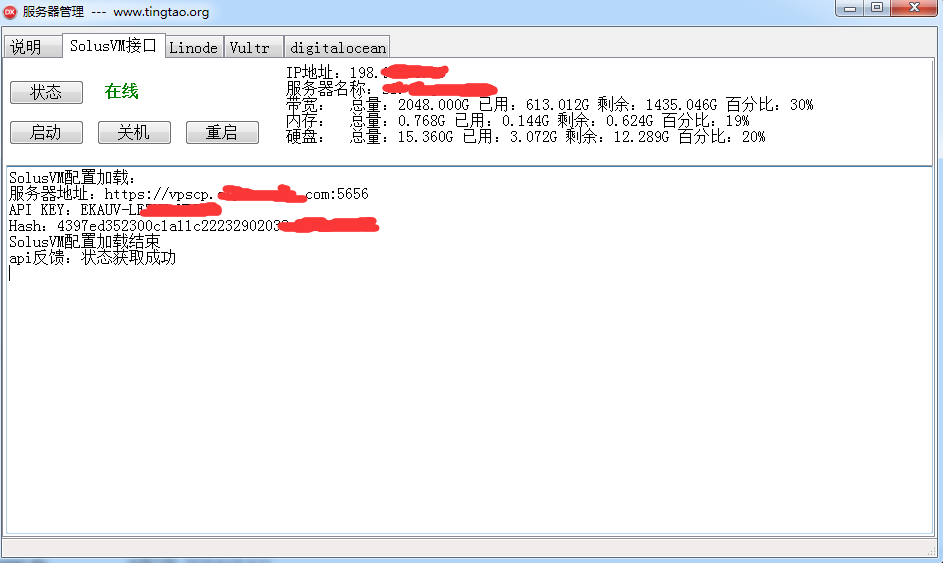This screenshot has width=943, height=563.
Task: Click the Hash log line
Action: (194, 226)
